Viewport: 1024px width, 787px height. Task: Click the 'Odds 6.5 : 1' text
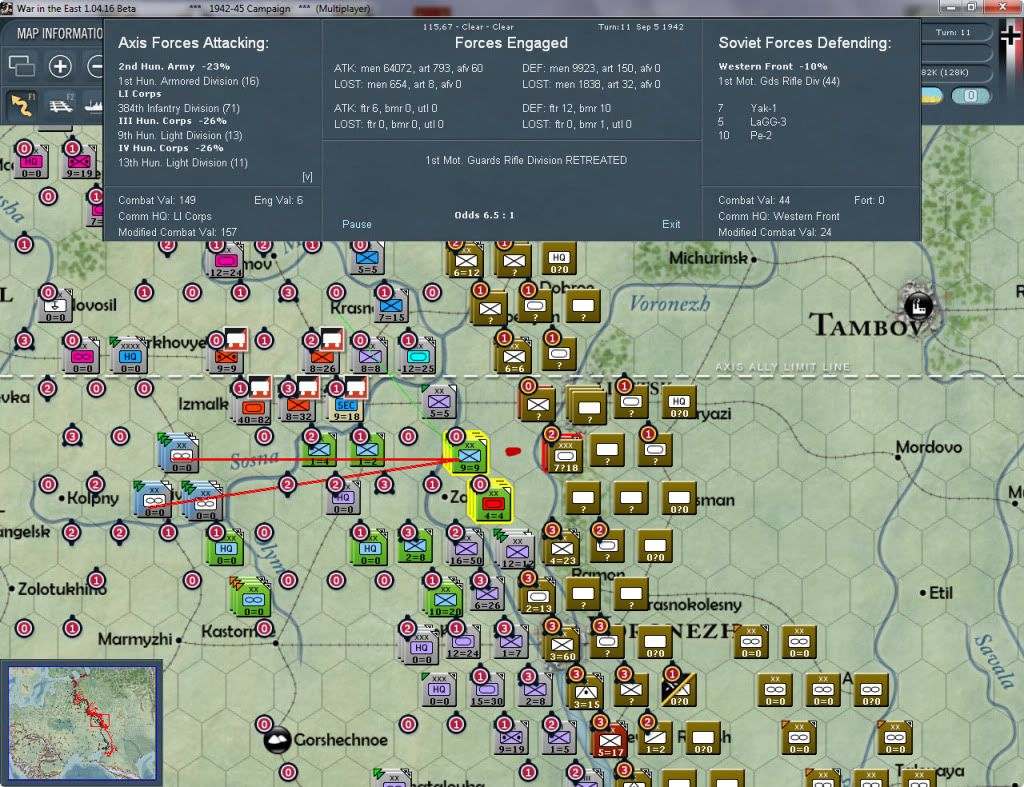[485, 215]
